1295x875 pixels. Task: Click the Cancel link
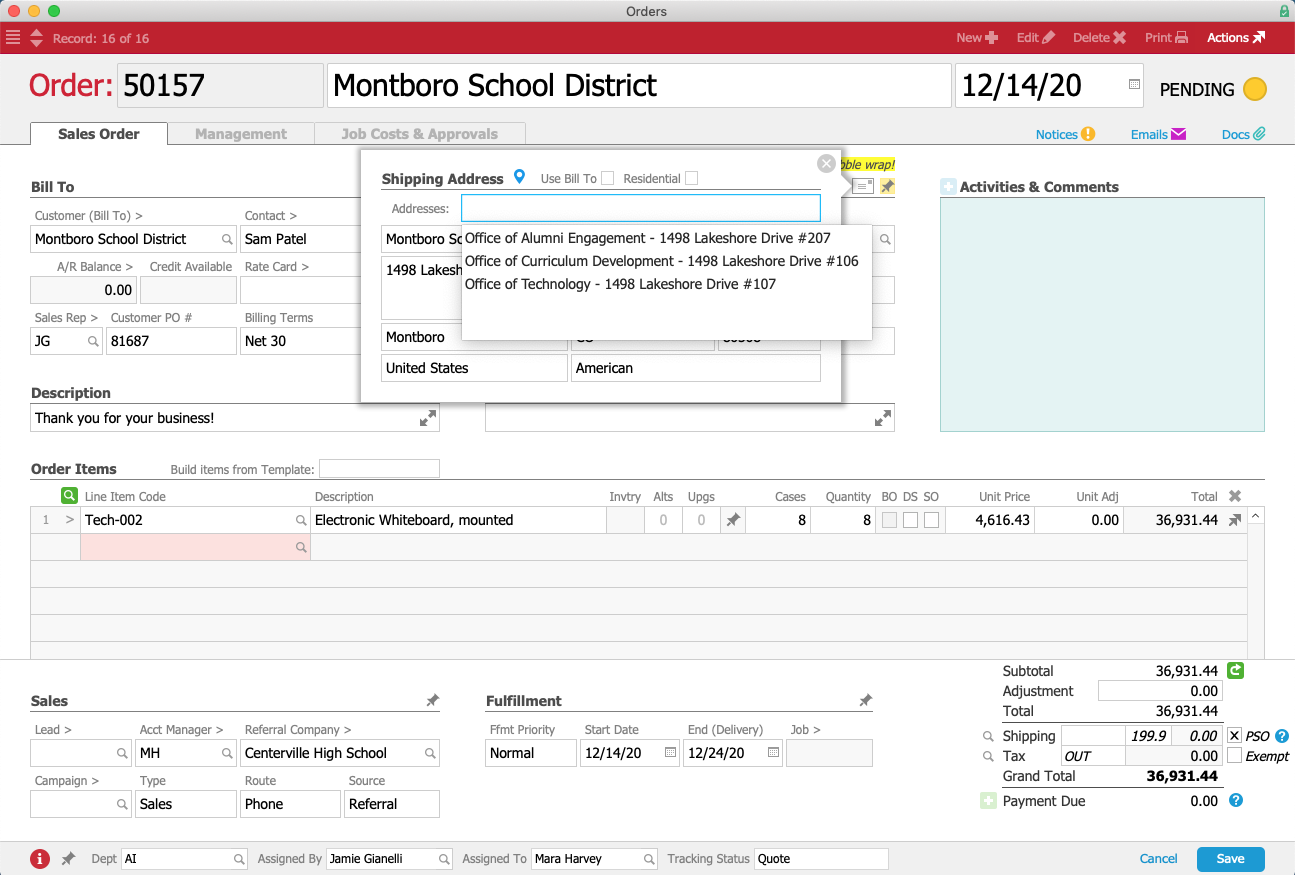click(x=1159, y=858)
